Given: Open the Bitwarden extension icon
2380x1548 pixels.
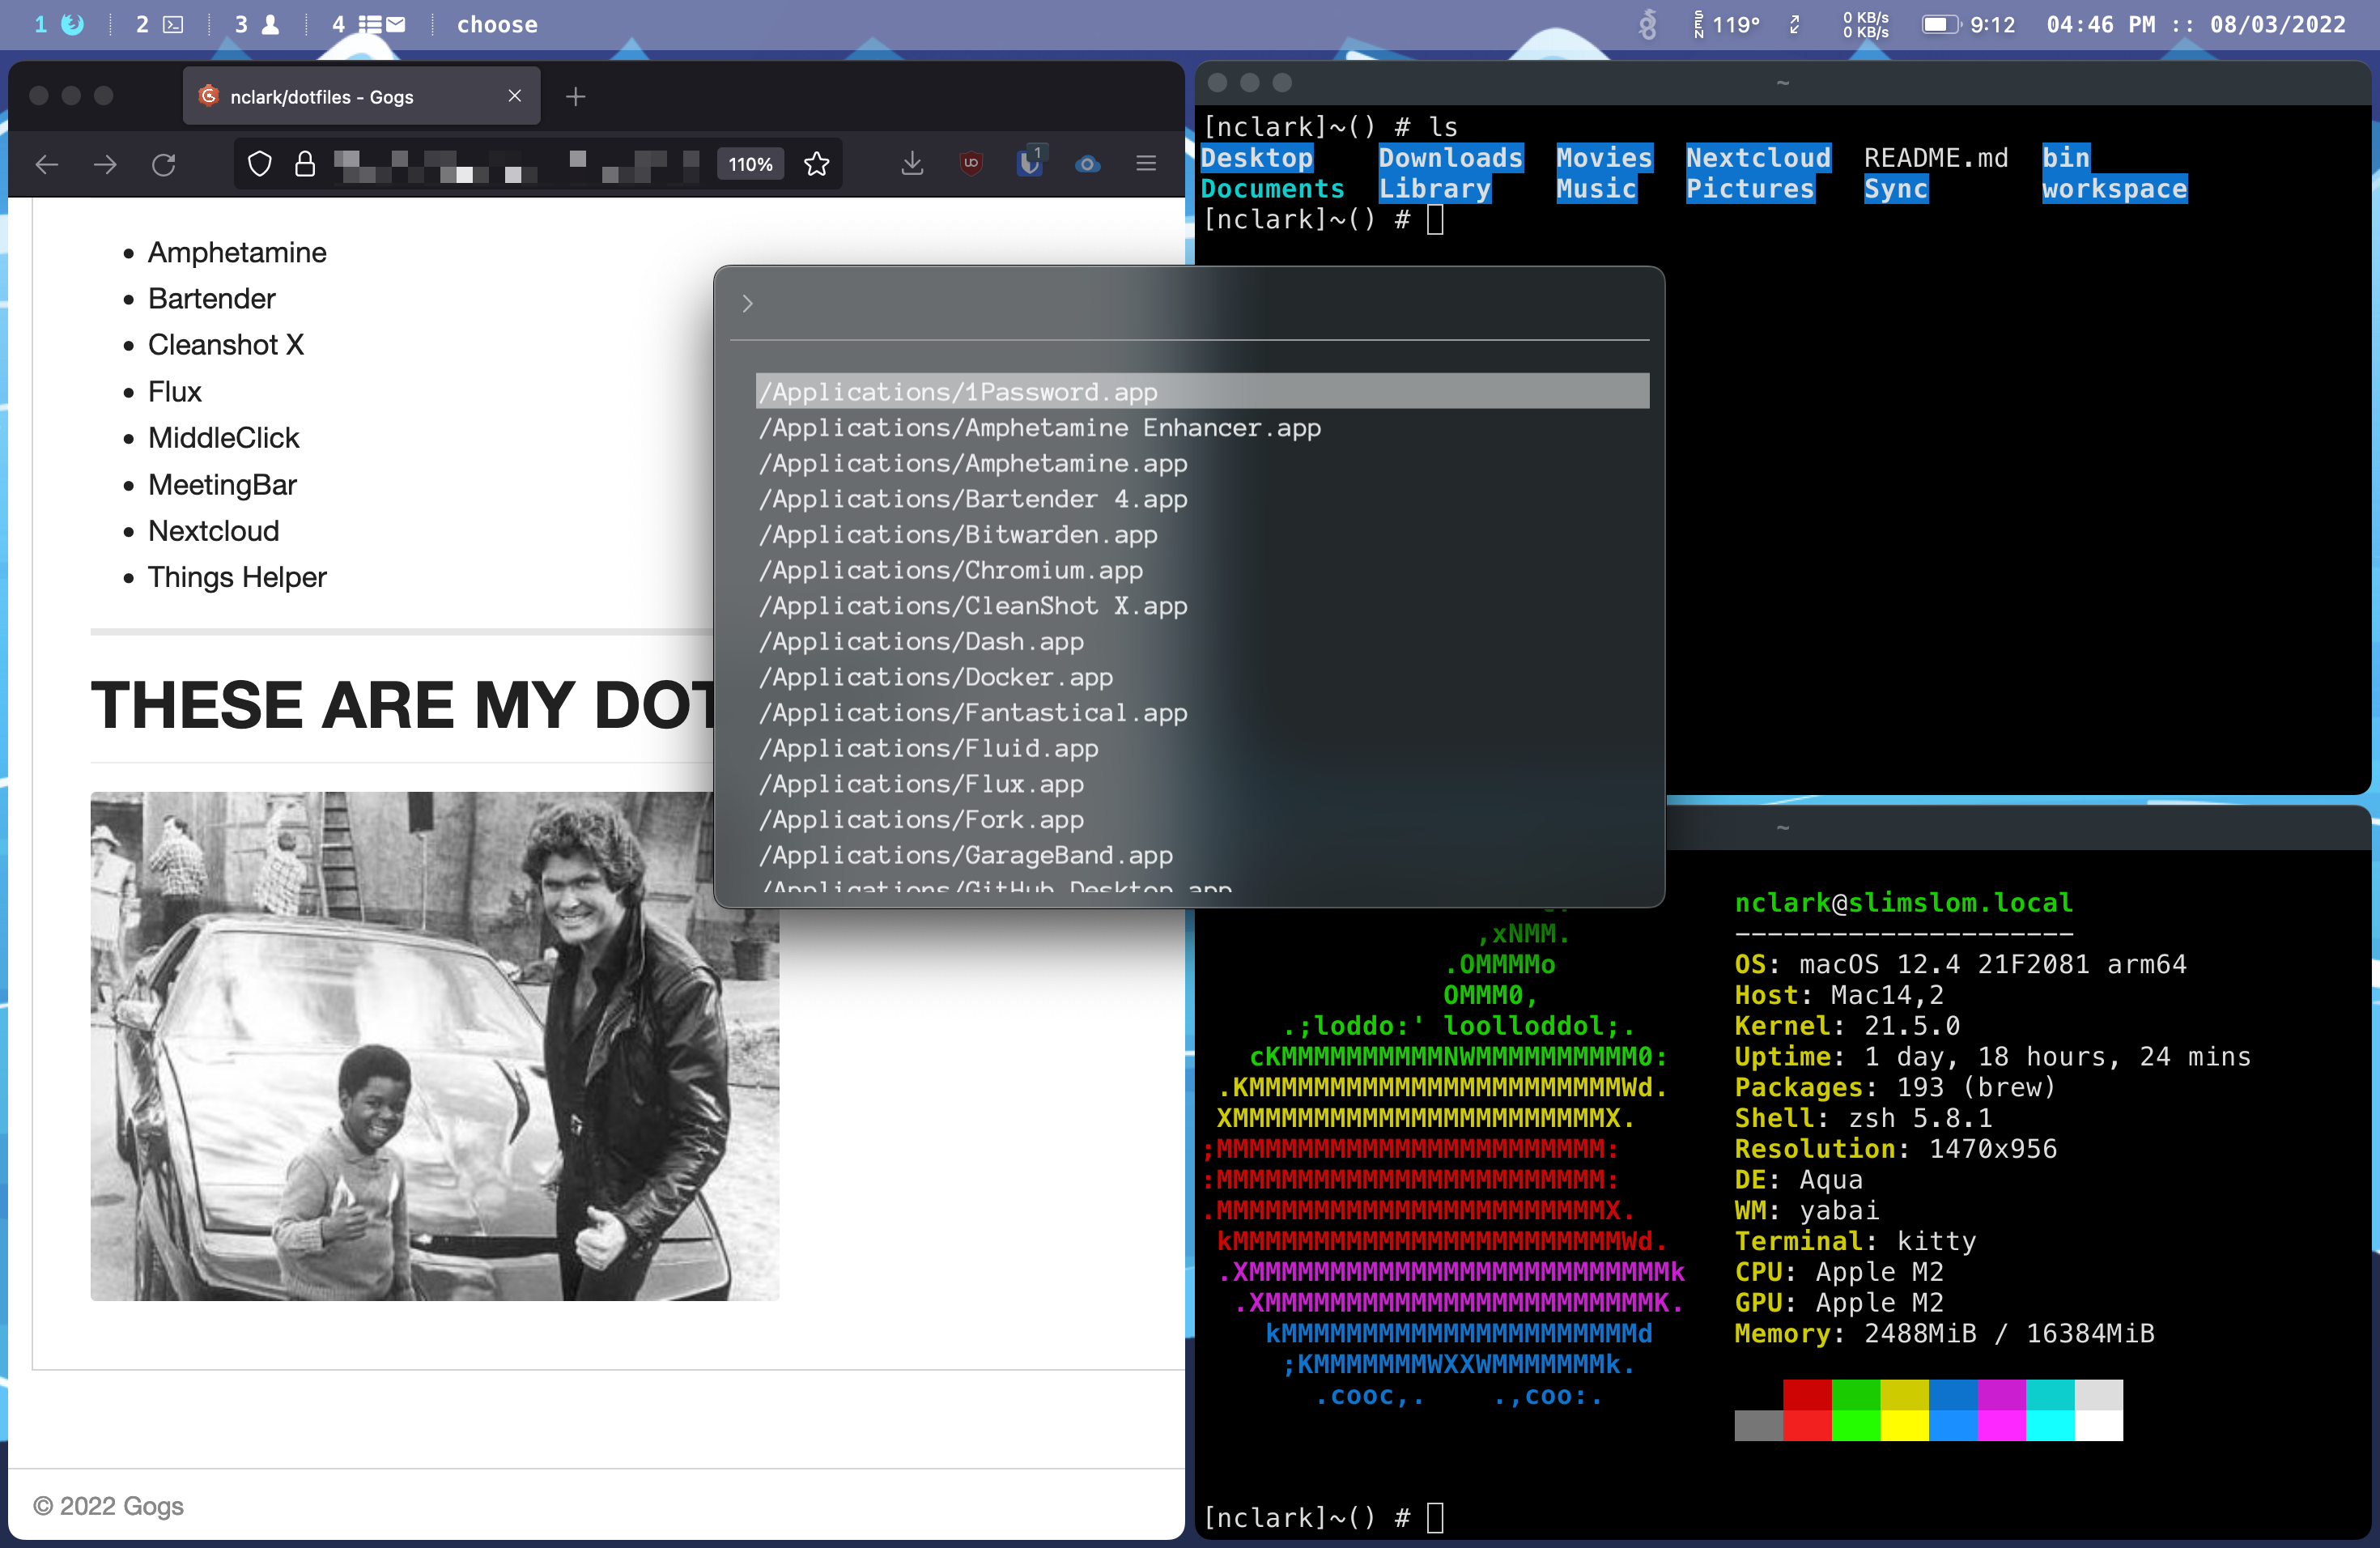Looking at the screenshot, I should [1029, 163].
